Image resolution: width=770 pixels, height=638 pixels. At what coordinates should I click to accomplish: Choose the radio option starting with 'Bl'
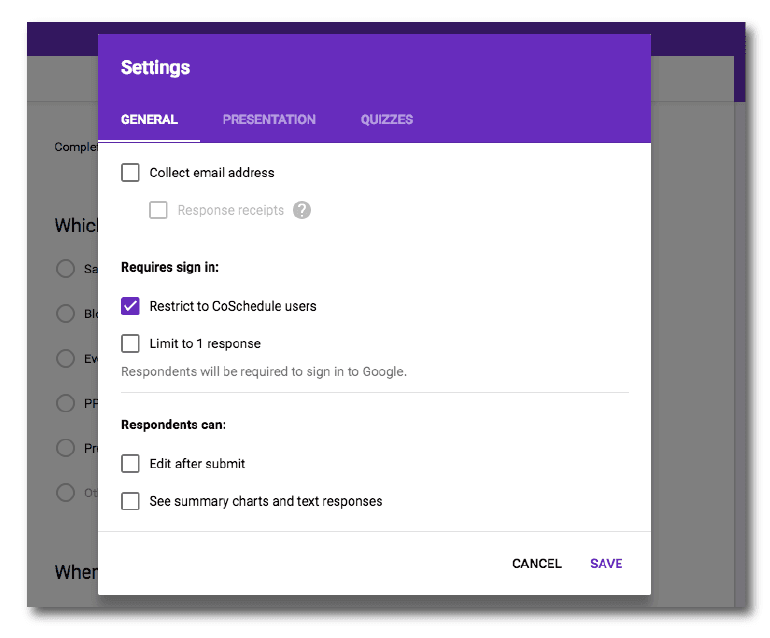pos(66,314)
